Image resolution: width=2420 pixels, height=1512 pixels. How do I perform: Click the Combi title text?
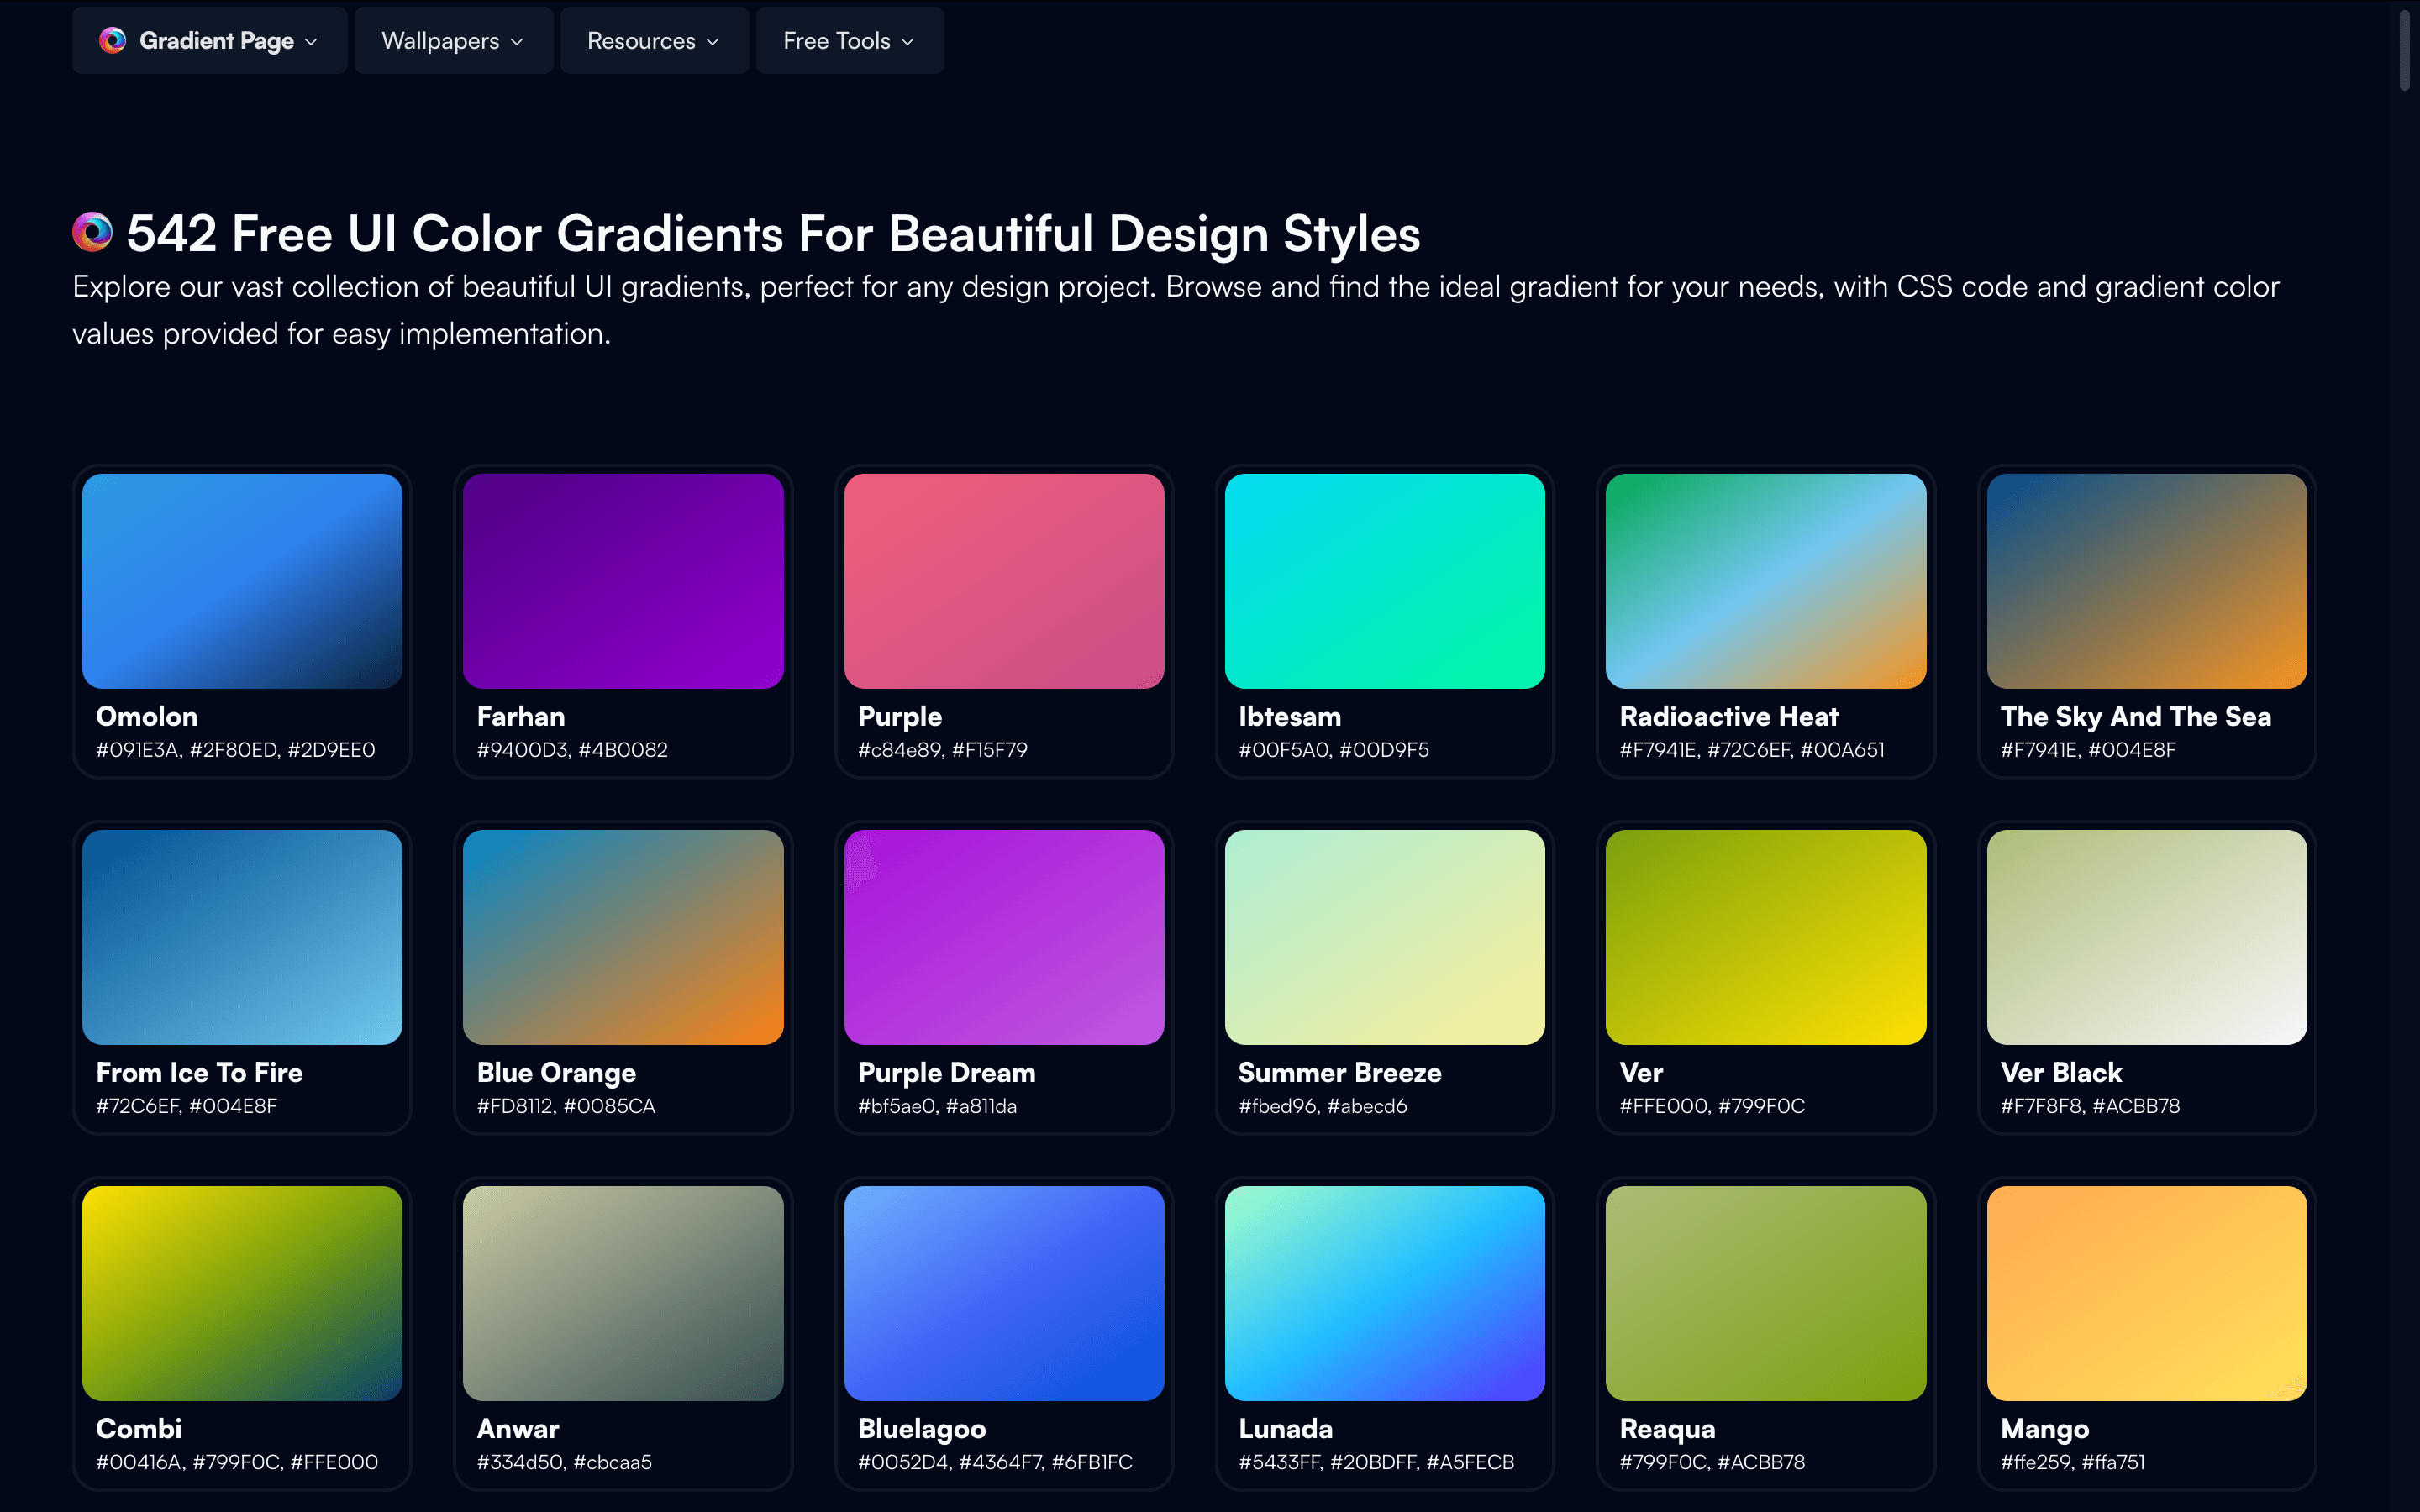(x=139, y=1428)
